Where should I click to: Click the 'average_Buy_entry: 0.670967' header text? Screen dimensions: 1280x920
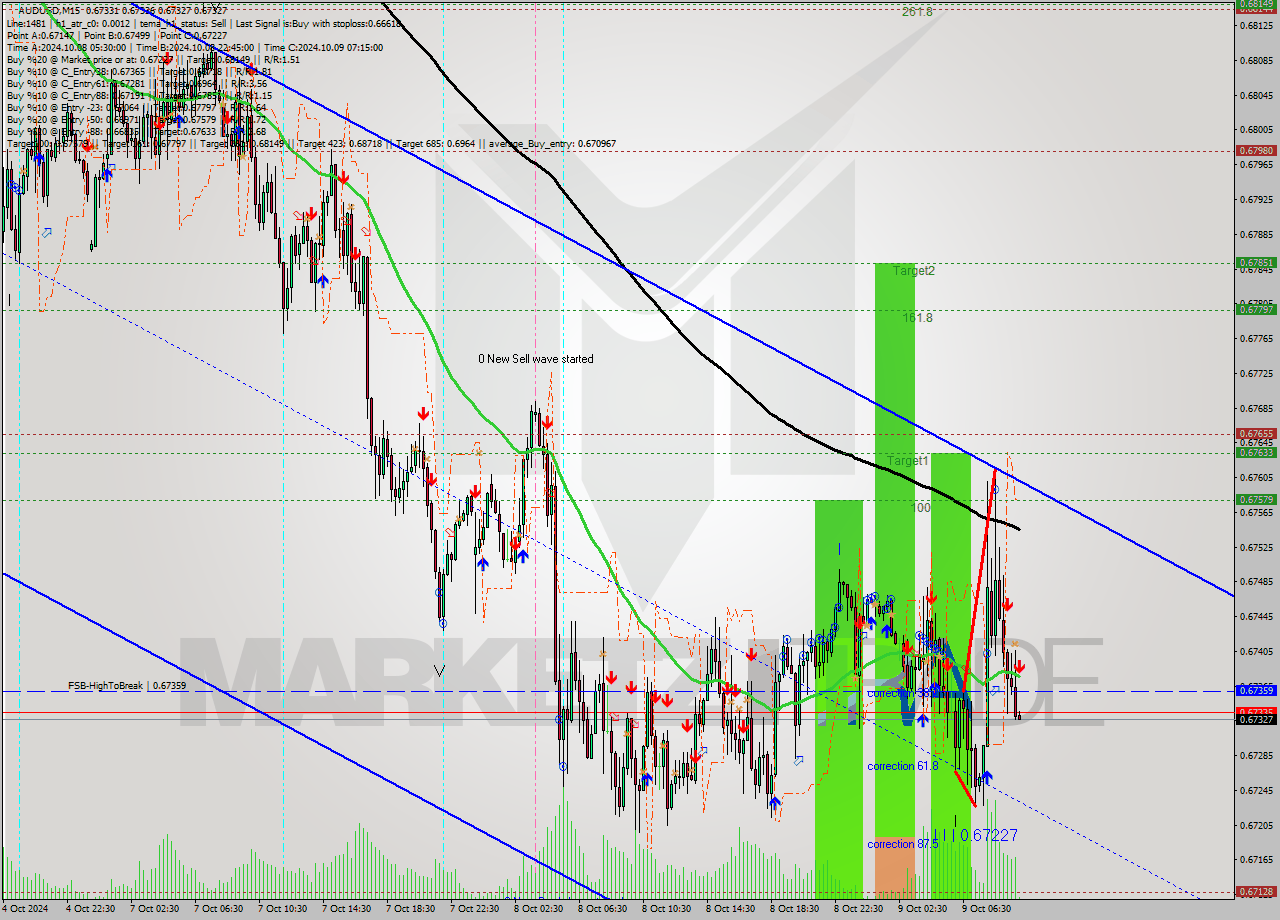552,144
